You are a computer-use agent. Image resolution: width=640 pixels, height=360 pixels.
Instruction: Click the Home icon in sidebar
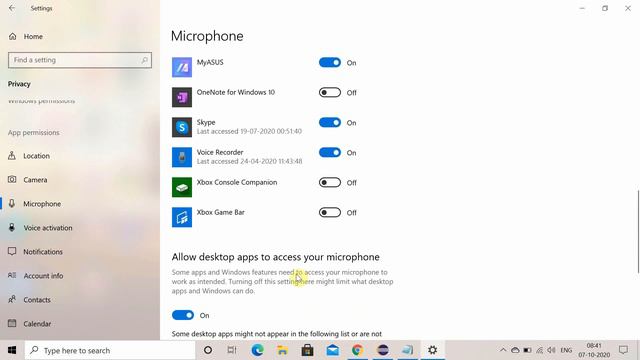13,36
